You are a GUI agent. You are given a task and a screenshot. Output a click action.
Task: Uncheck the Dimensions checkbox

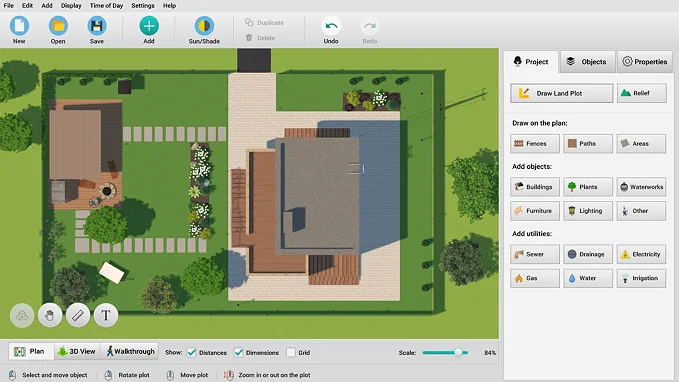(x=239, y=353)
